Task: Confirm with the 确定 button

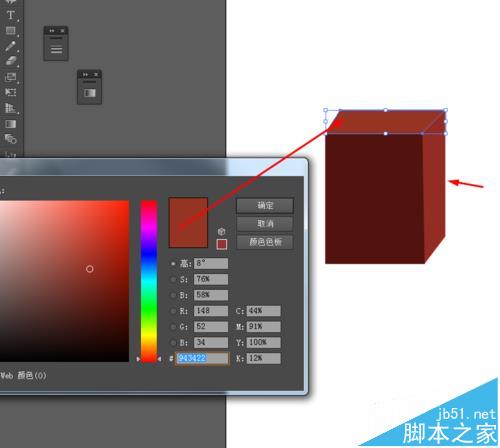Action: click(265, 205)
